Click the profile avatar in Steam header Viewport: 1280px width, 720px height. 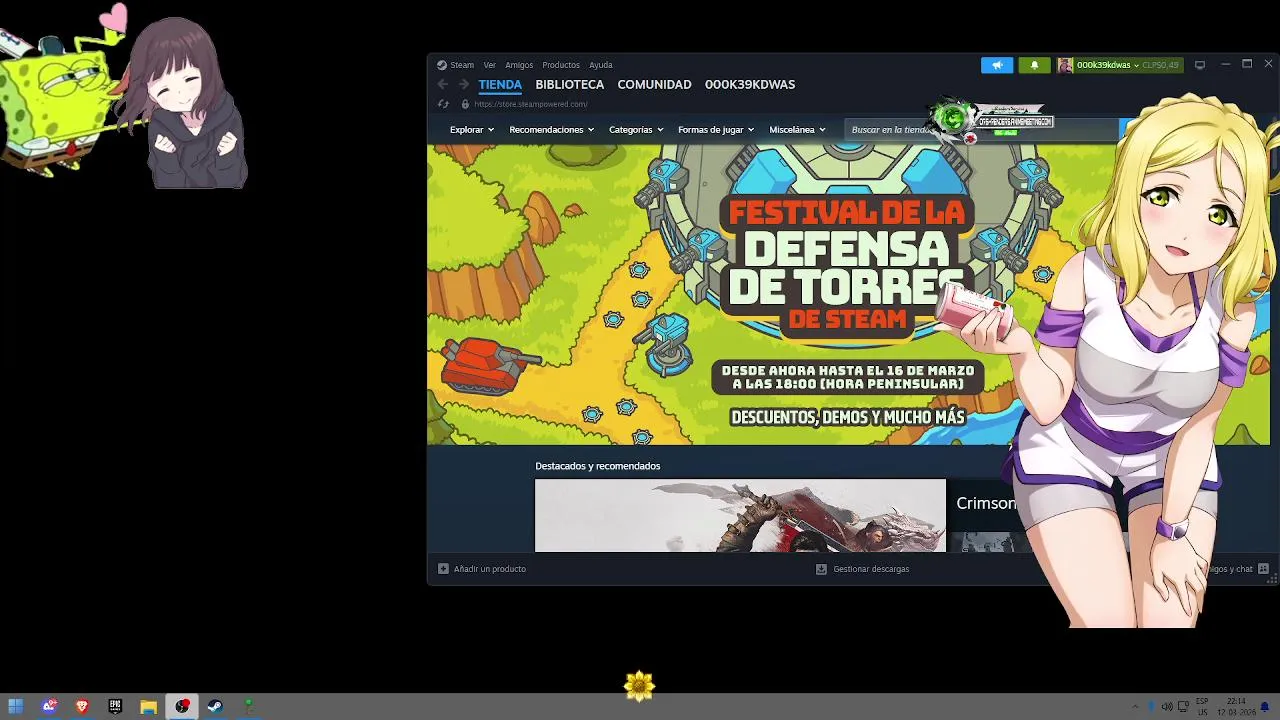1065,65
